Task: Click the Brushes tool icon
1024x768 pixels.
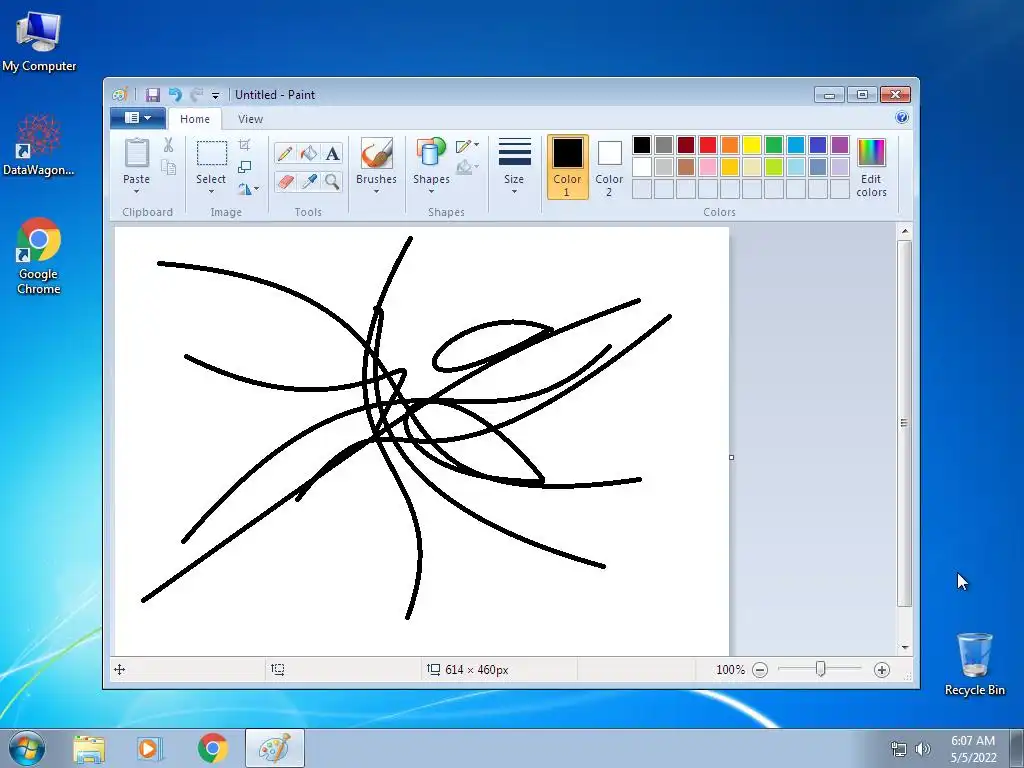Action: point(377,154)
